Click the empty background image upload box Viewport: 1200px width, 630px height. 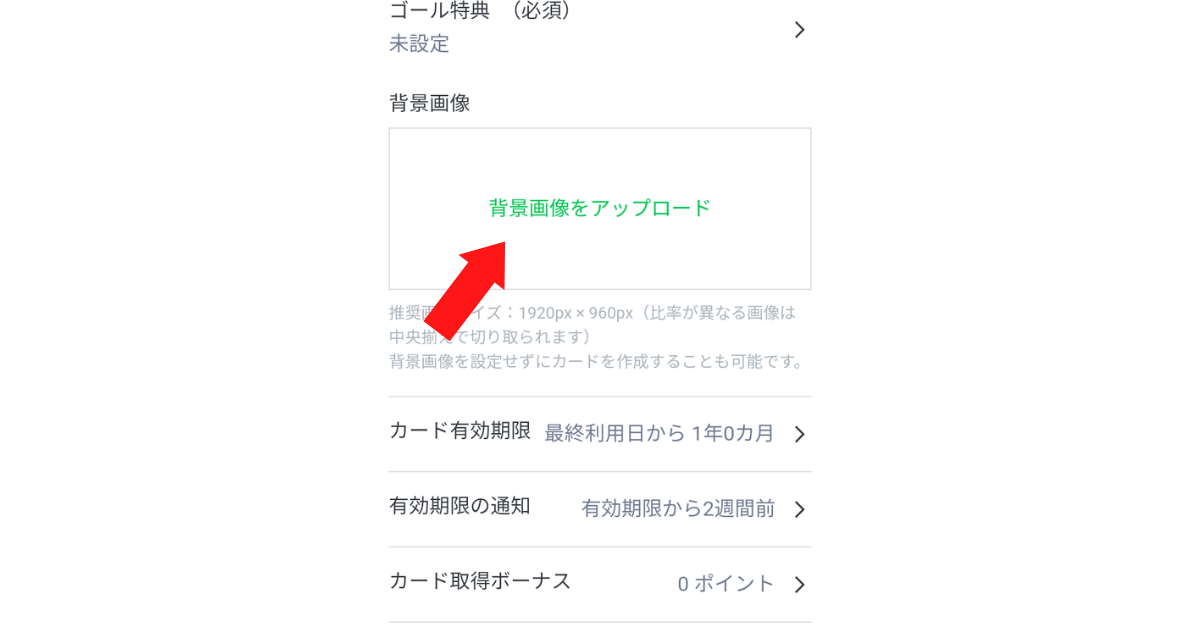click(600, 209)
